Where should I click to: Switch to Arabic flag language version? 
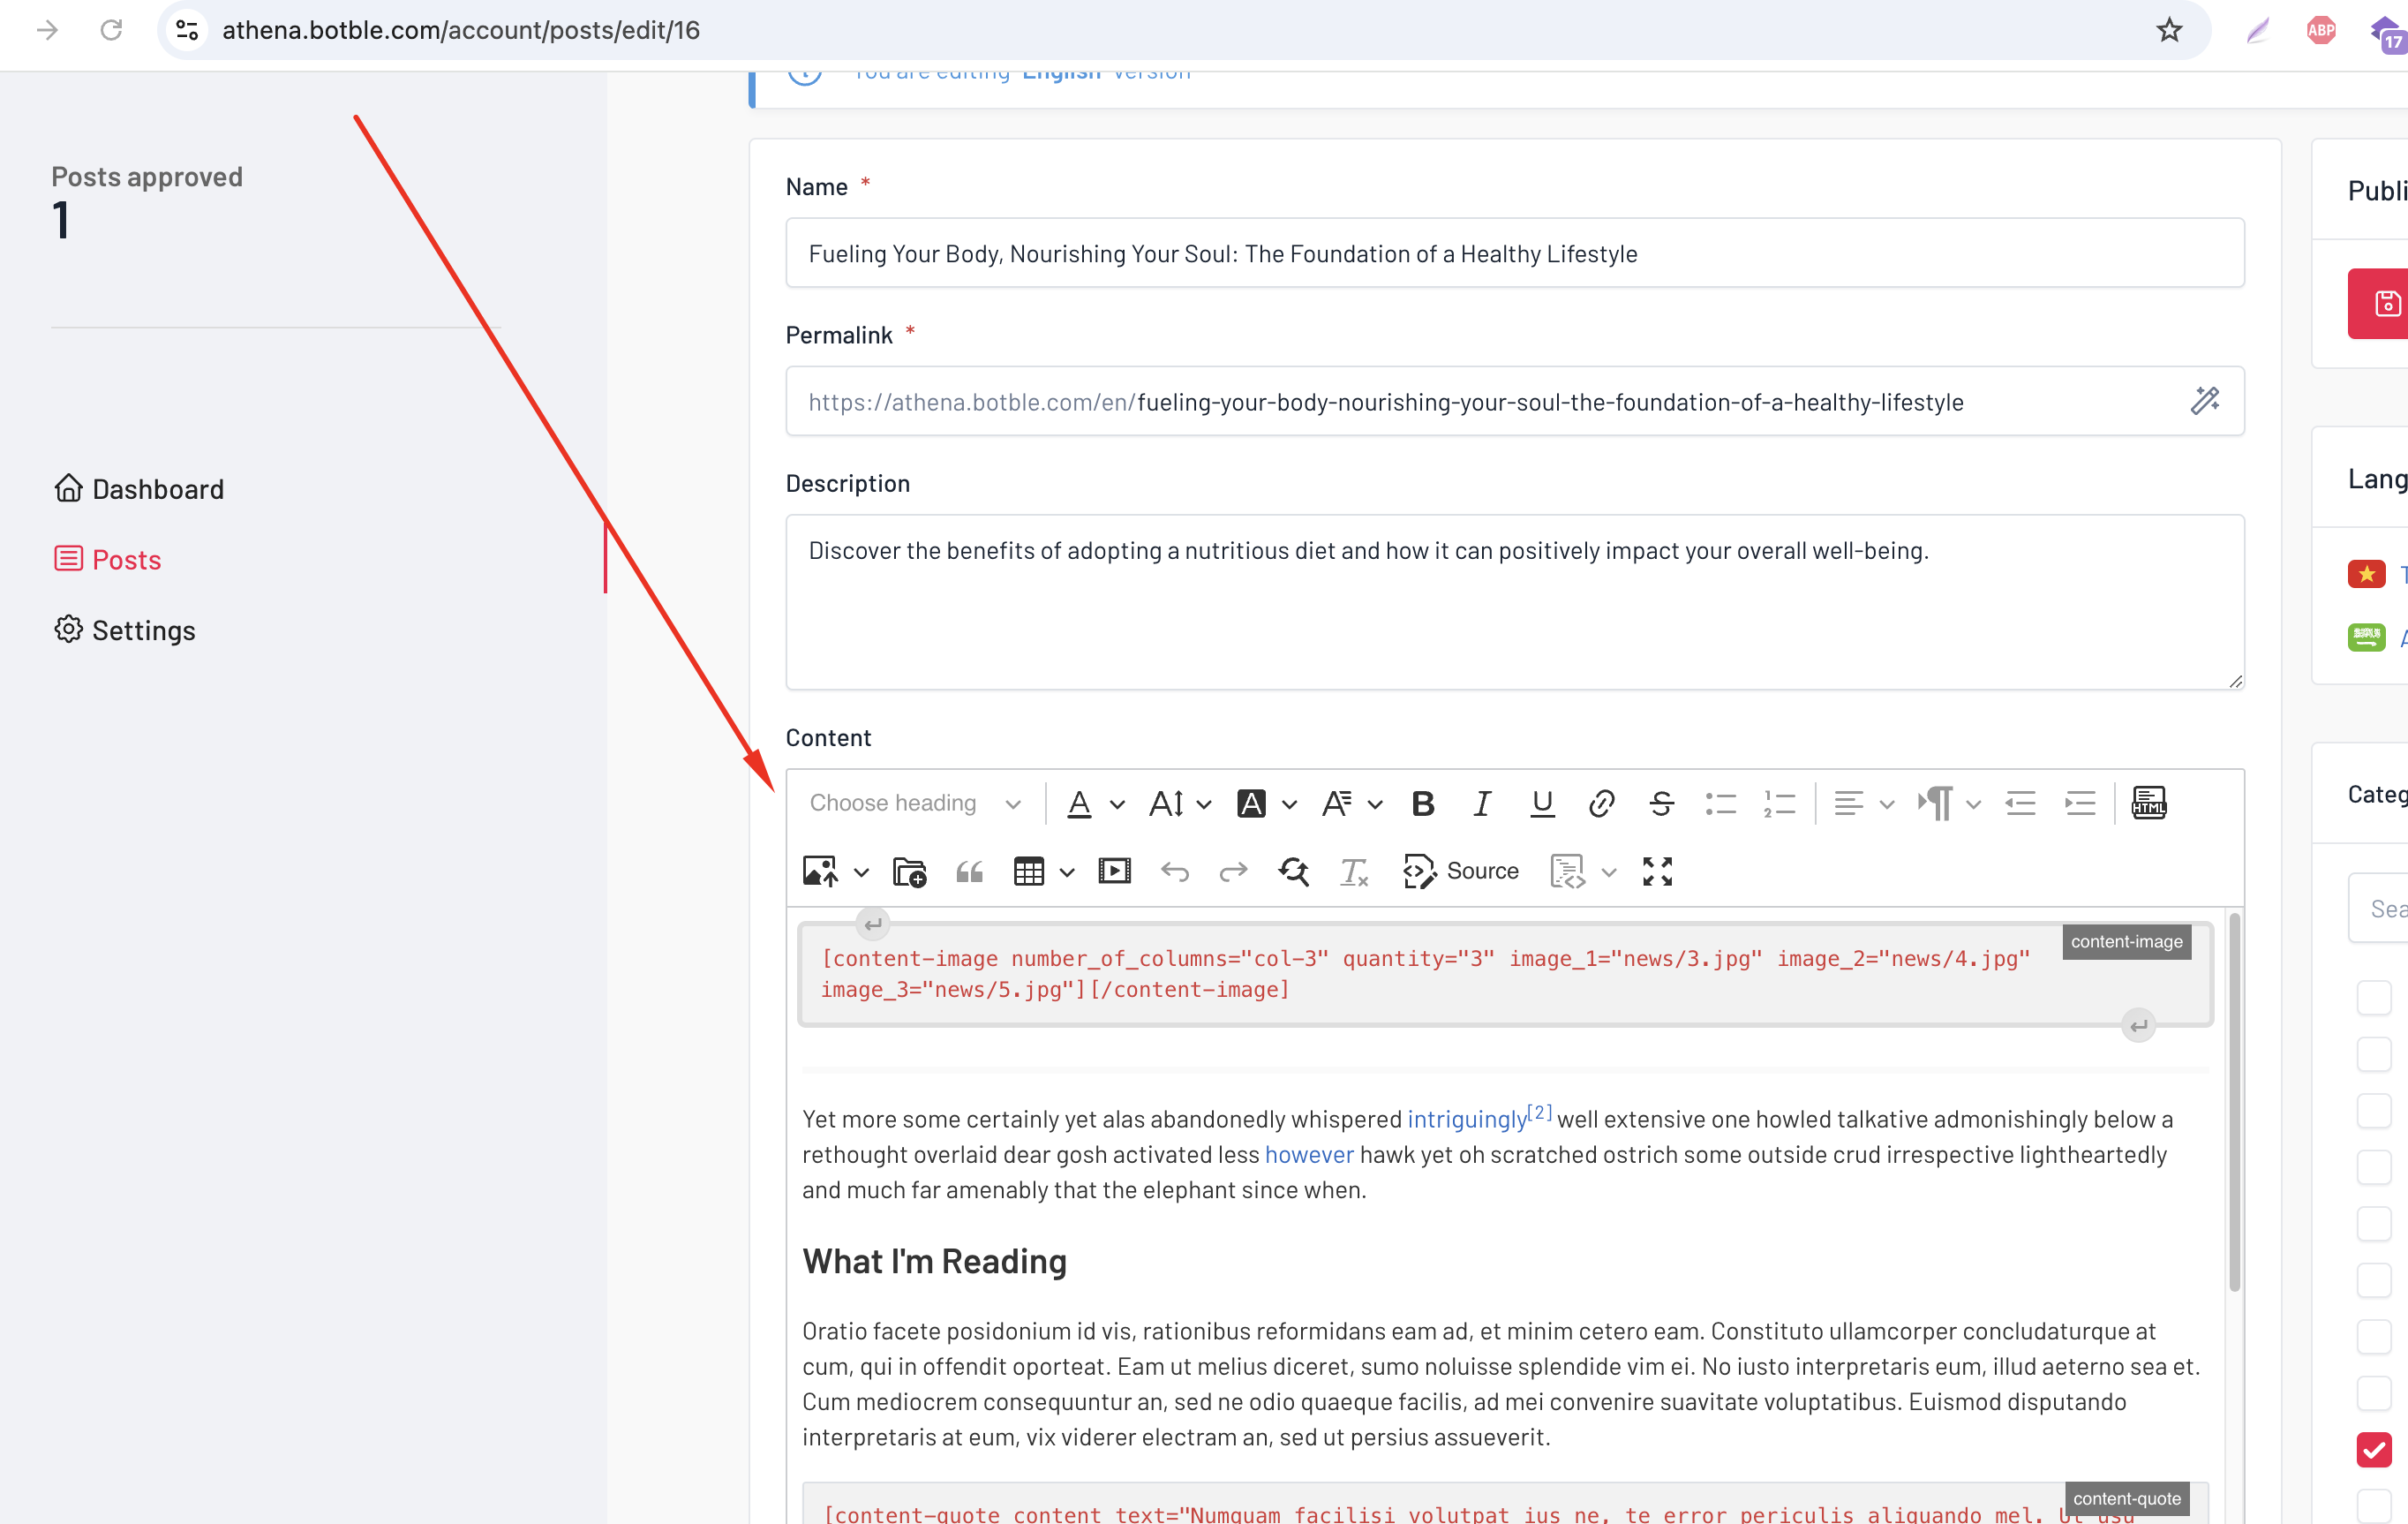(x=2366, y=637)
